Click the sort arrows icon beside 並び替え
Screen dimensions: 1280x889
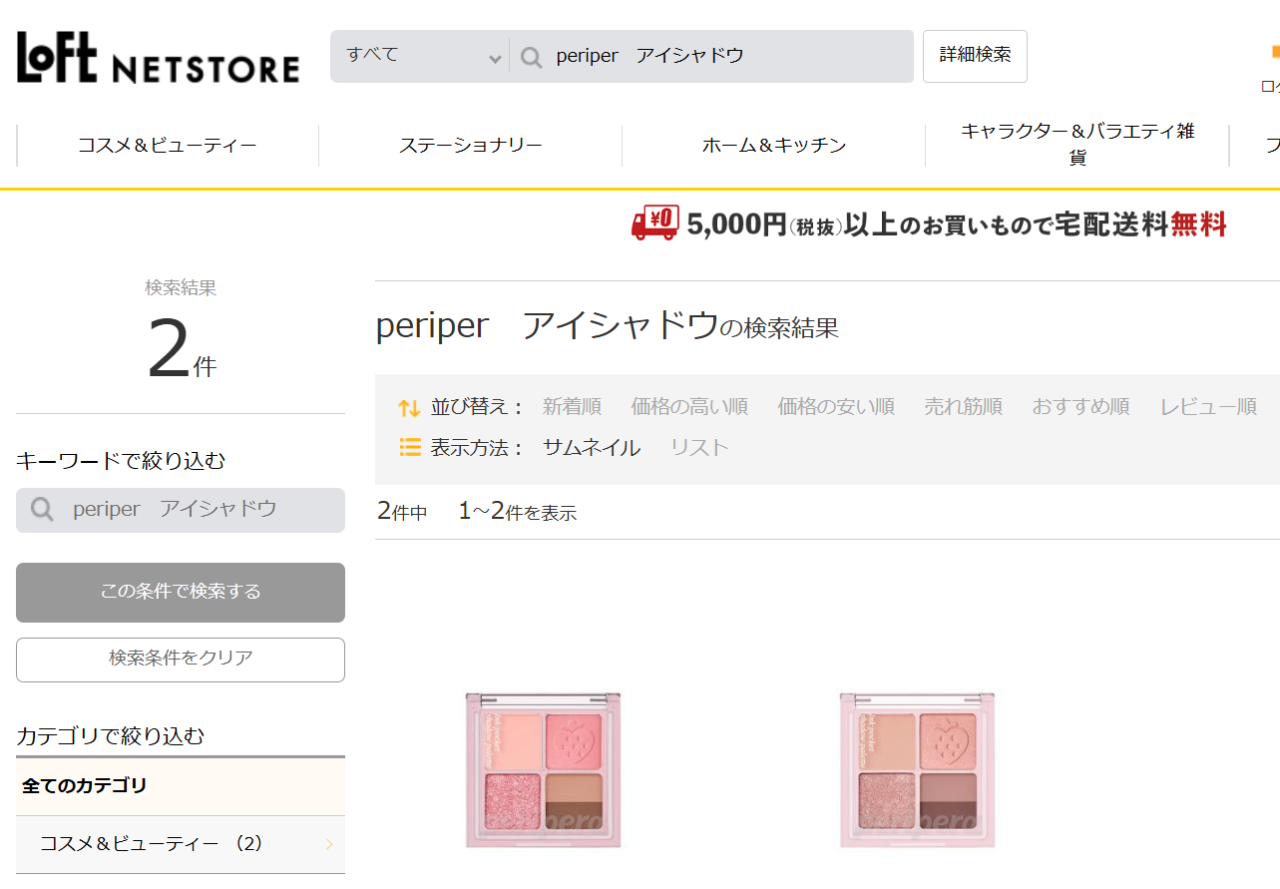coord(409,408)
